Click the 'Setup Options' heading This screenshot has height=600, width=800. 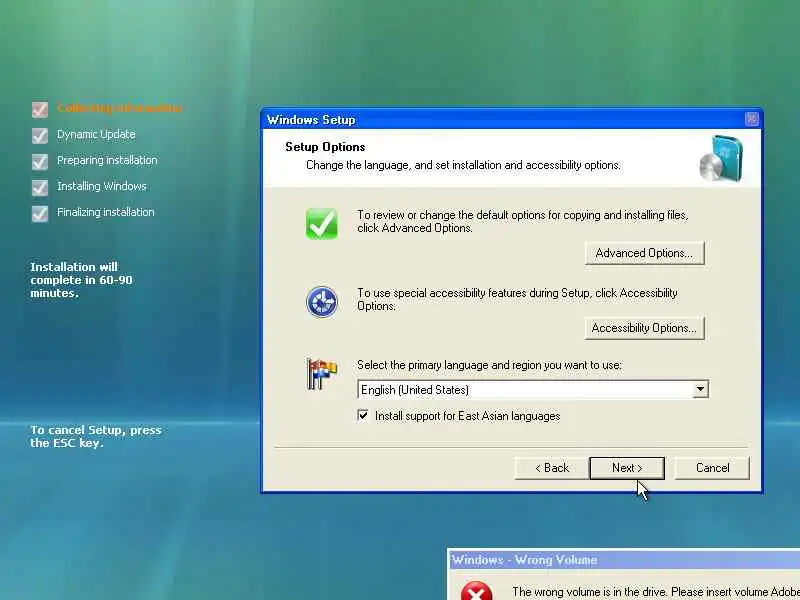pyautogui.click(x=325, y=147)
